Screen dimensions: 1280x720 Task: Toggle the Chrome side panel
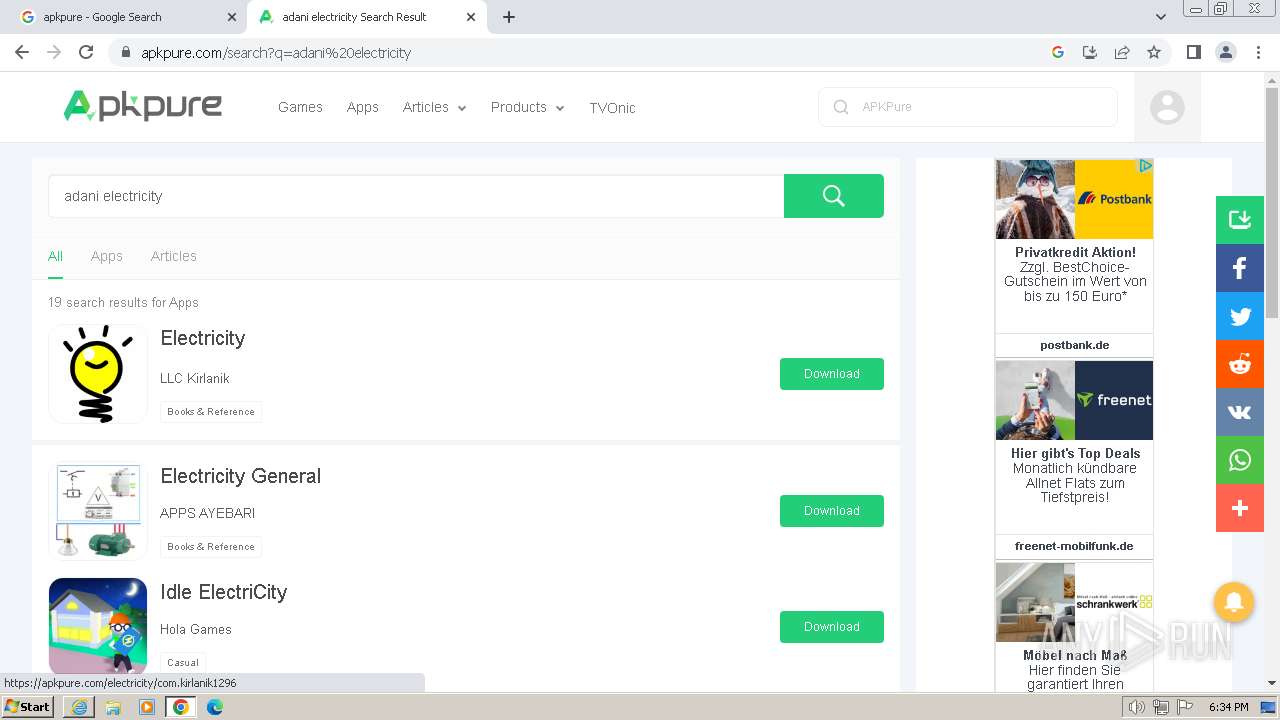[x=1193, y=52]
